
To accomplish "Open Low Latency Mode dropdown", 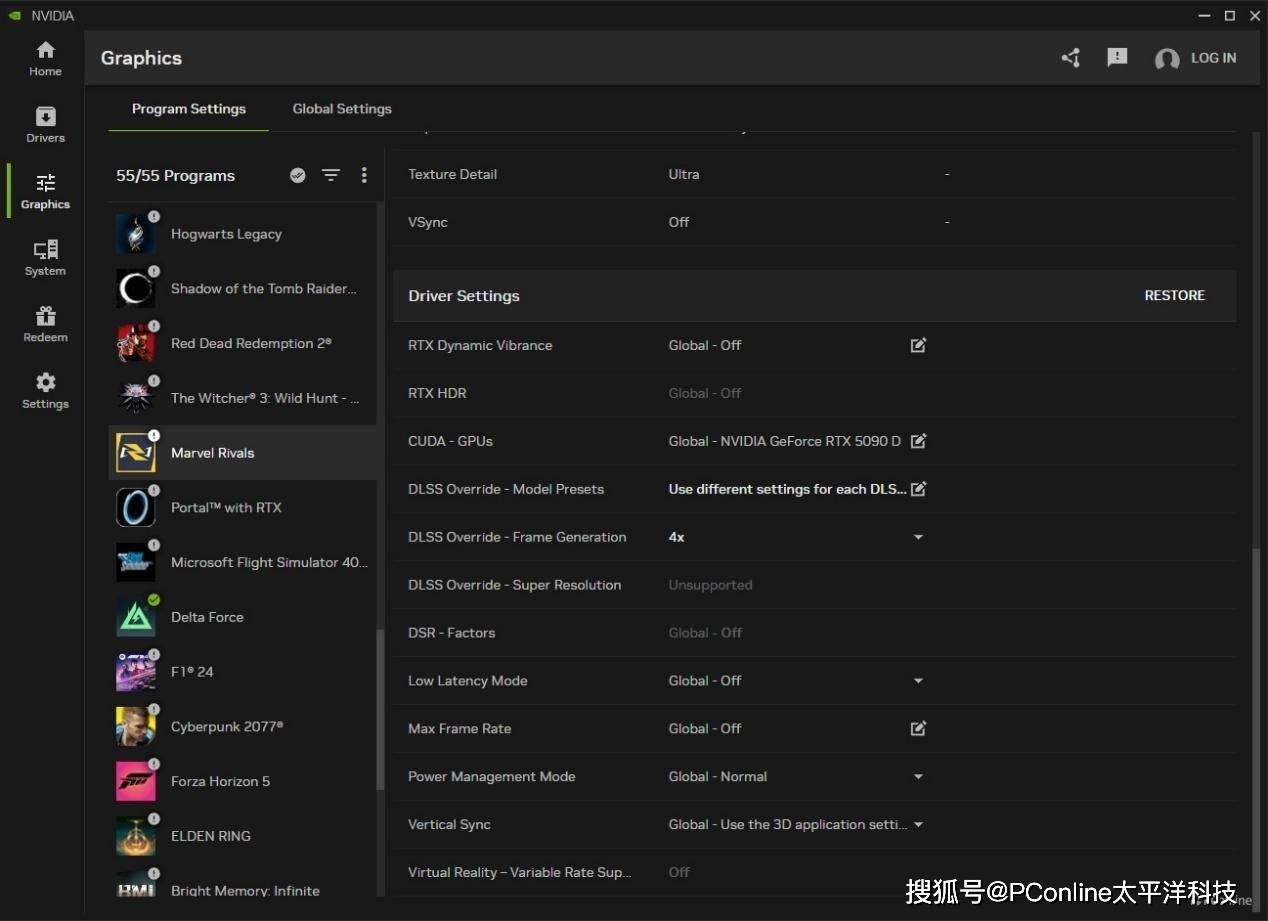I will click(x=918, y=681).
